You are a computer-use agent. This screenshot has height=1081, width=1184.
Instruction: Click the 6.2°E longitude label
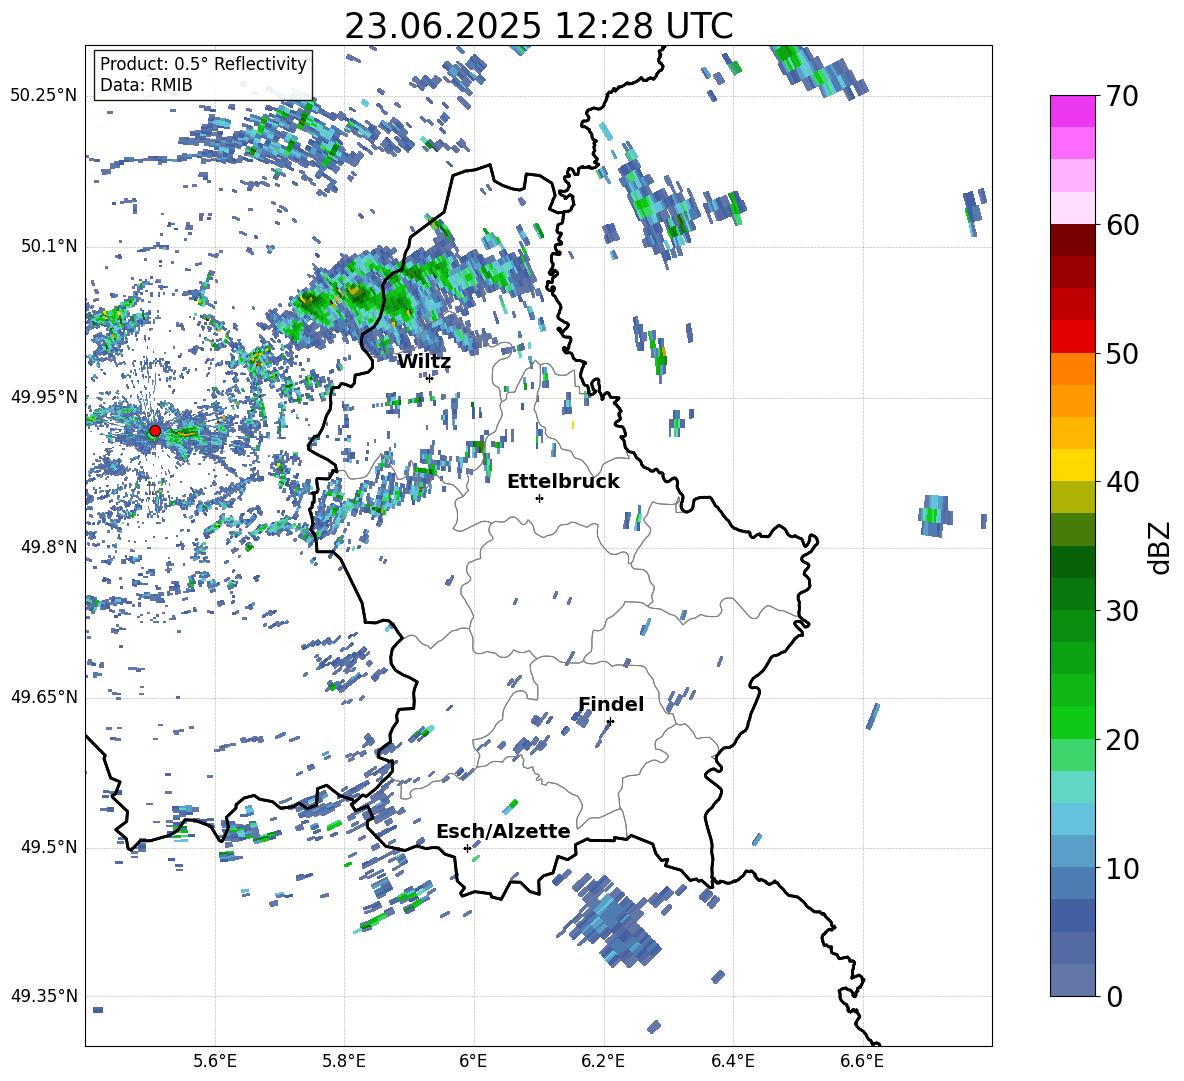tap(603, 1061)
